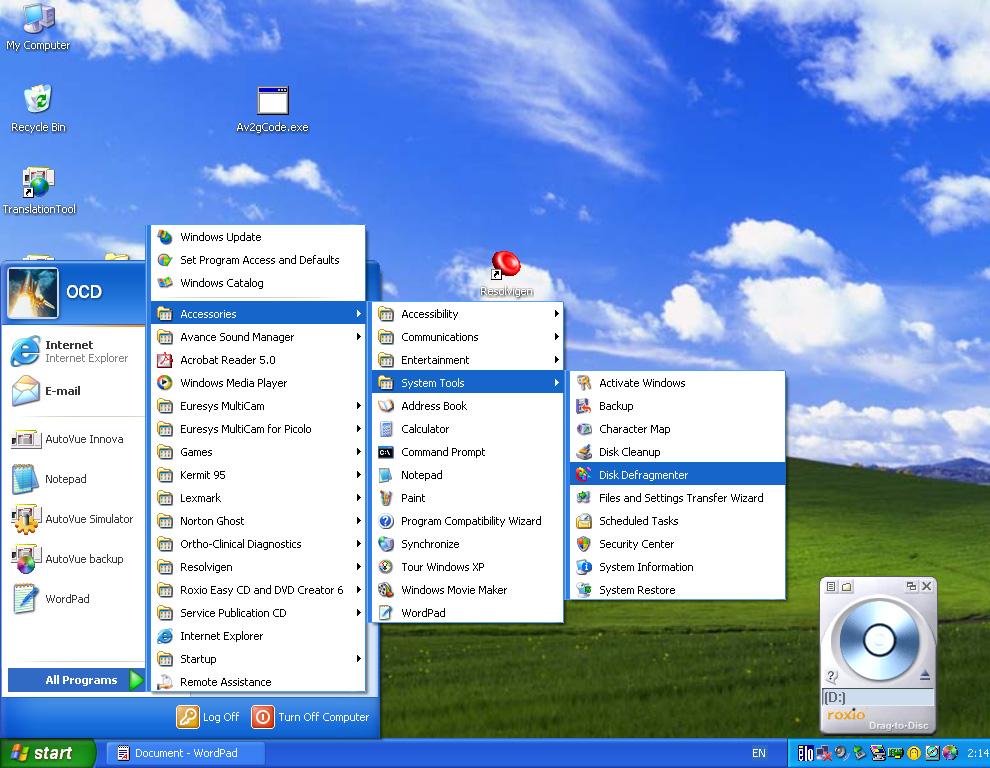
Task: Click the OCD user account picture
Action: tap(33, 292)
